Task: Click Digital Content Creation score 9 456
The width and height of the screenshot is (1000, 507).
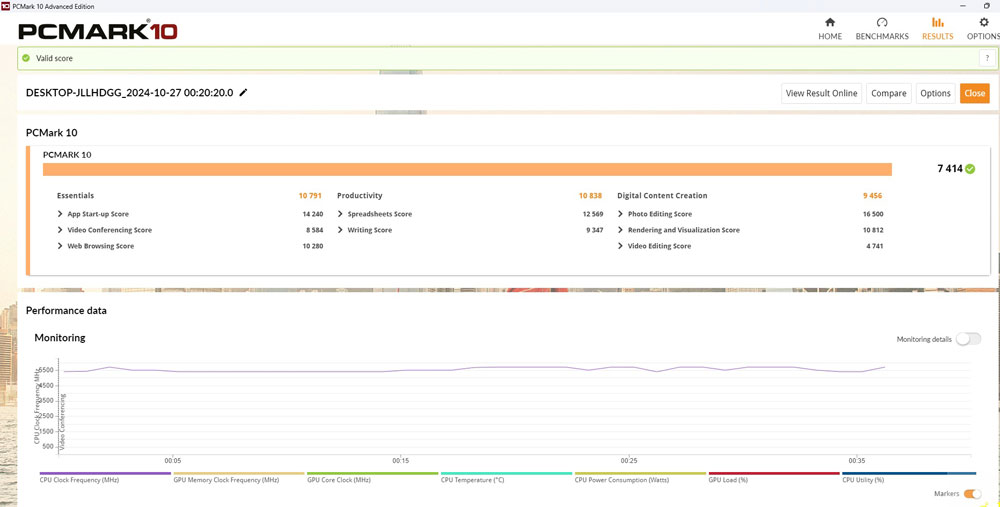Action: [x=873, y=196]
